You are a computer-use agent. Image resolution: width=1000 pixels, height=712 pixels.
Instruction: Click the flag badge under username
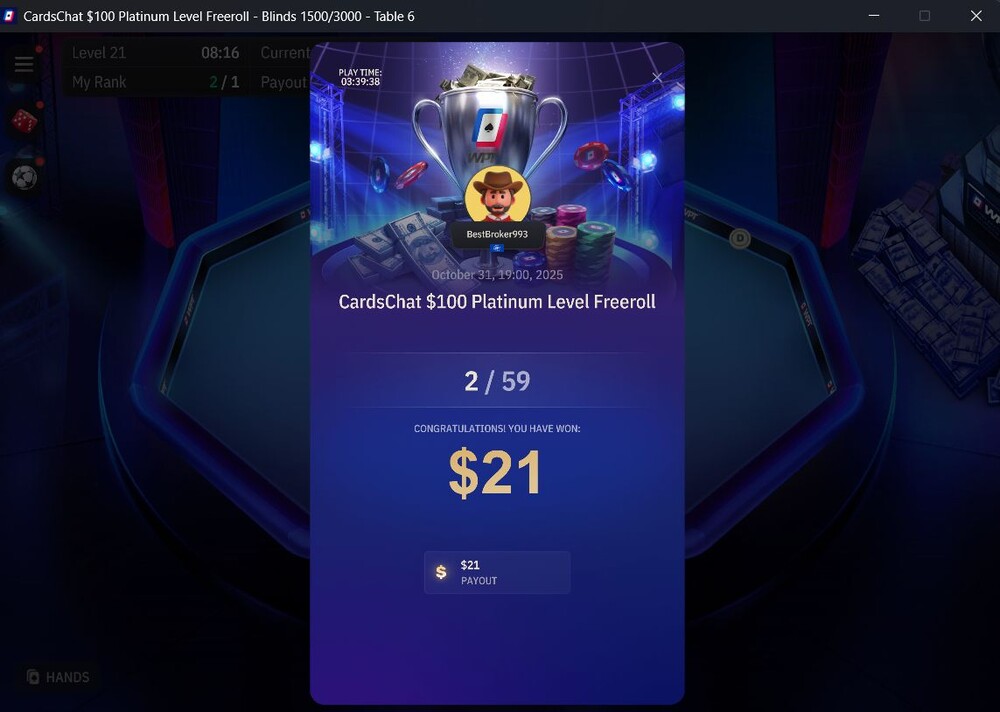497,248
